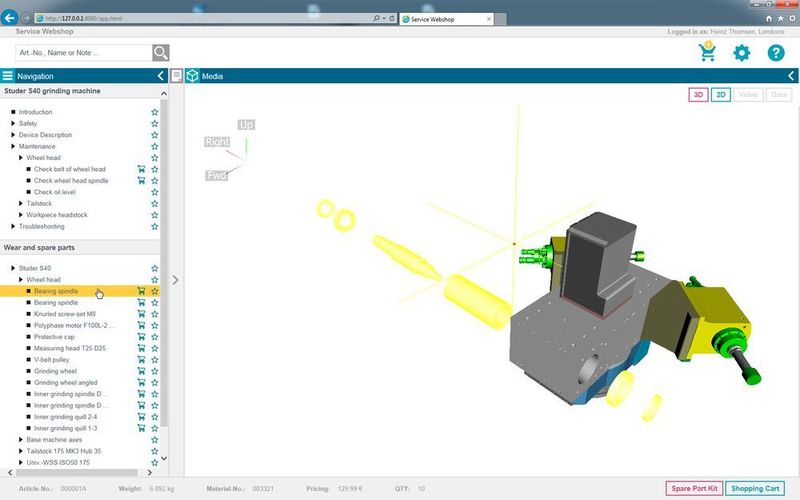Click the search magnifier button
The height and width of the screenshot is (500, 800).
click(x=160, y=53)
